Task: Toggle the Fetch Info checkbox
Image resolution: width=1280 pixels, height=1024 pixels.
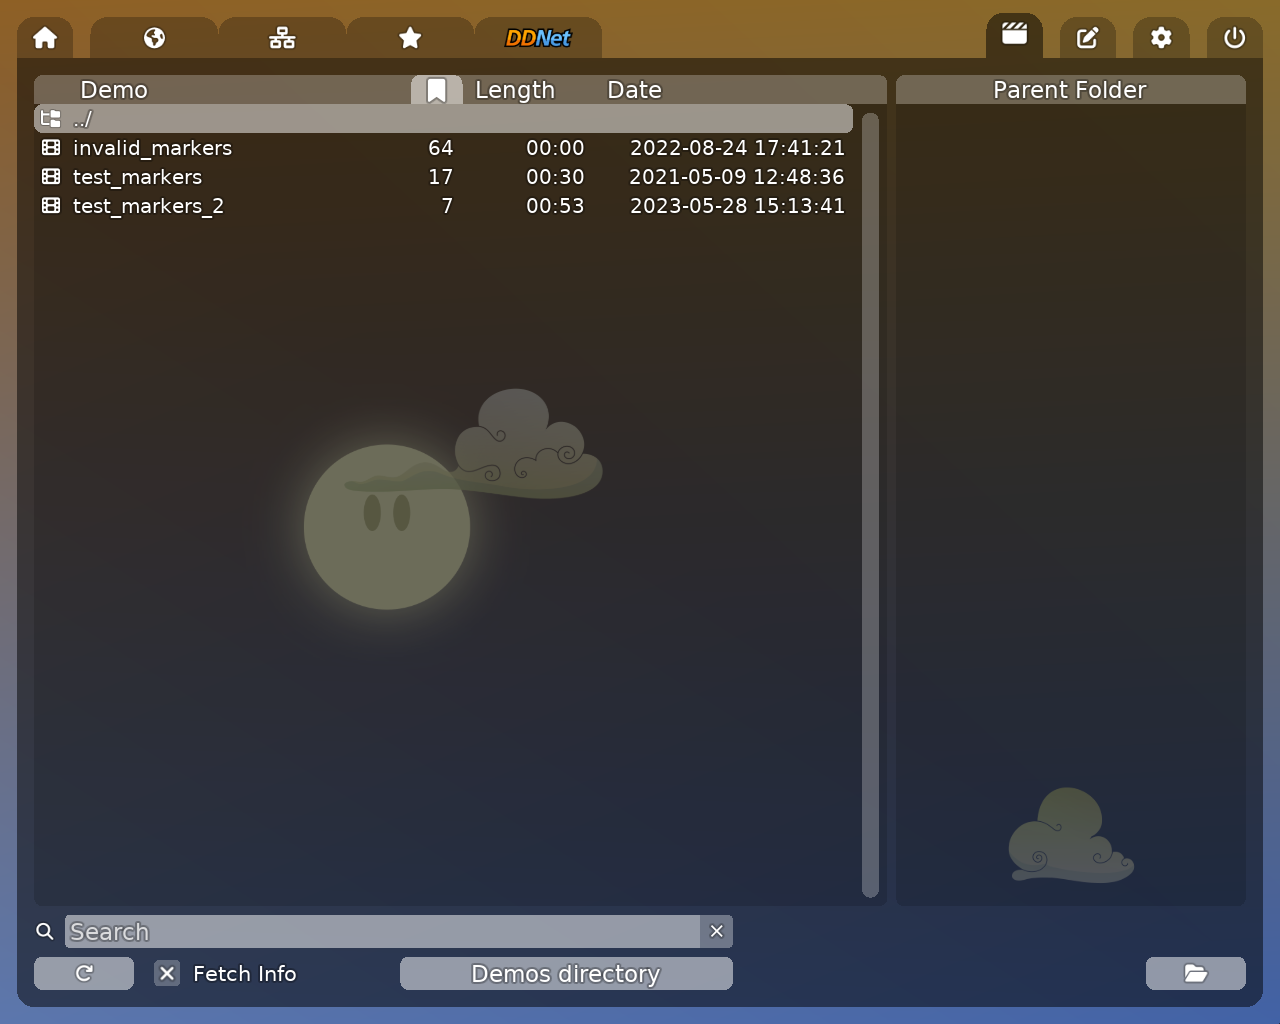Action: [x=166, y=973]
